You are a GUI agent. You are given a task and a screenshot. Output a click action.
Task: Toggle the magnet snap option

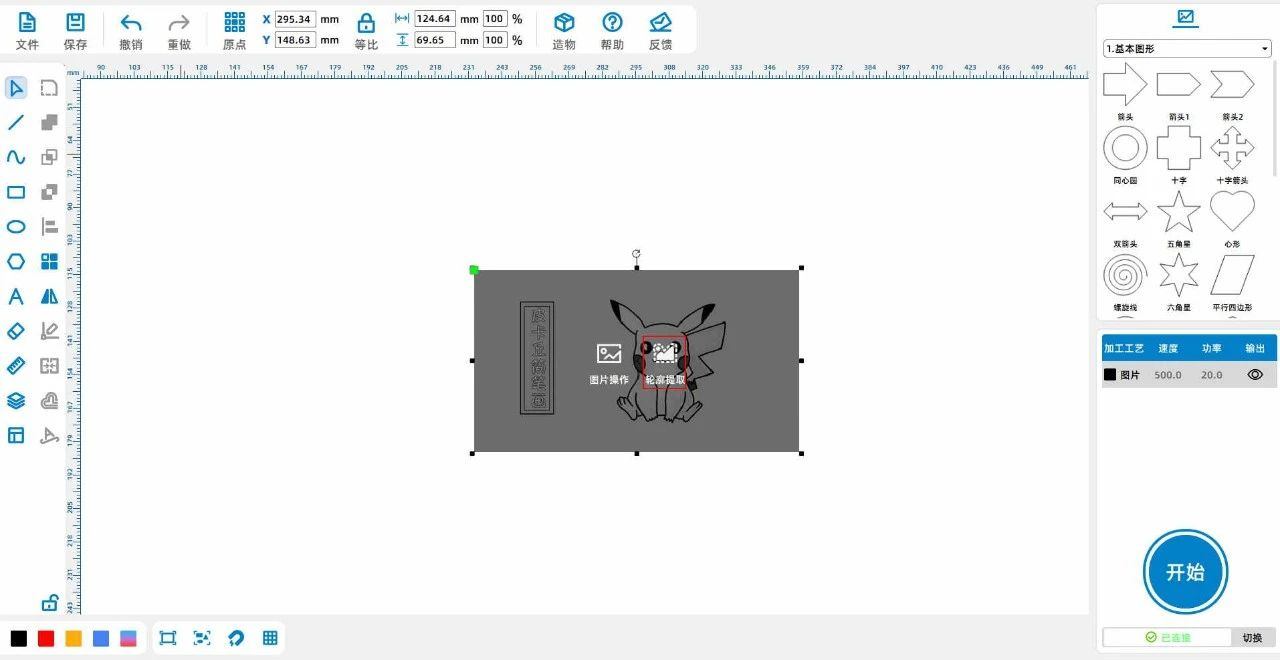coord(236,638)
